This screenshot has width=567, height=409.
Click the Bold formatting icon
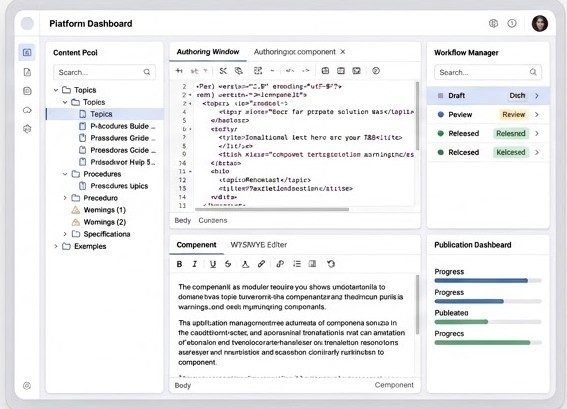click(179, 264)
